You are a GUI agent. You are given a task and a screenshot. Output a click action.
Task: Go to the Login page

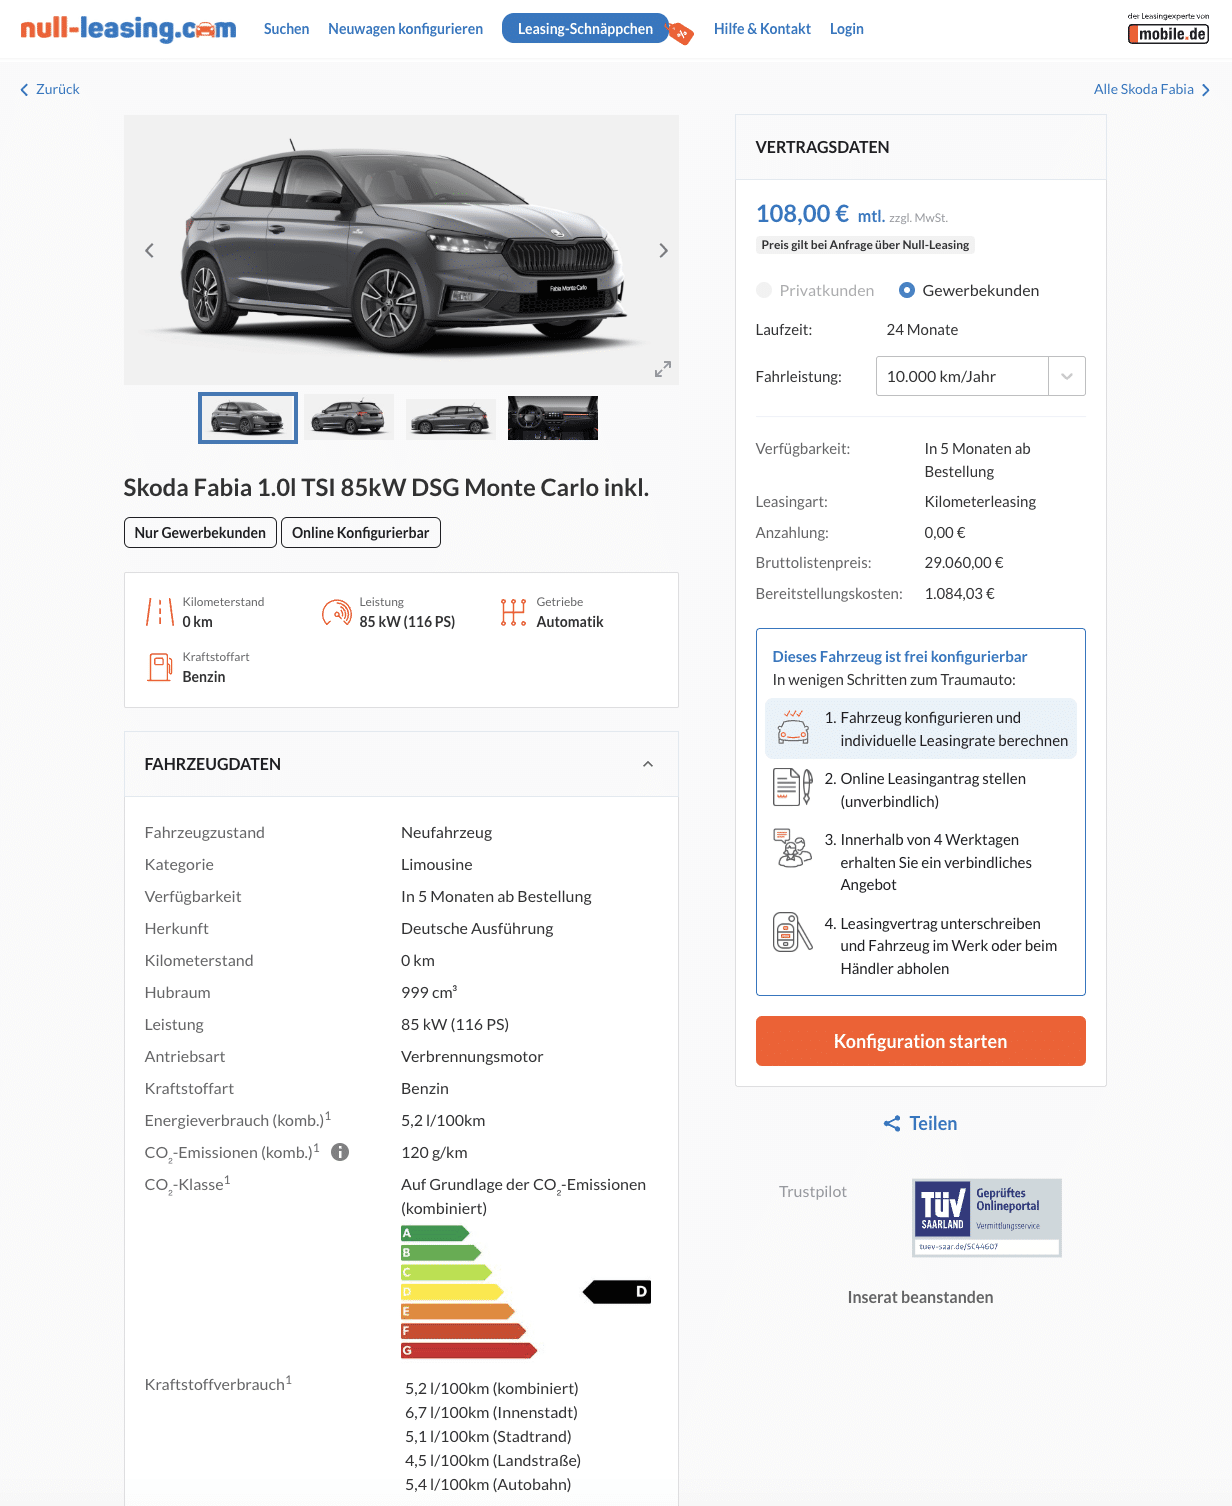point(846,29)
